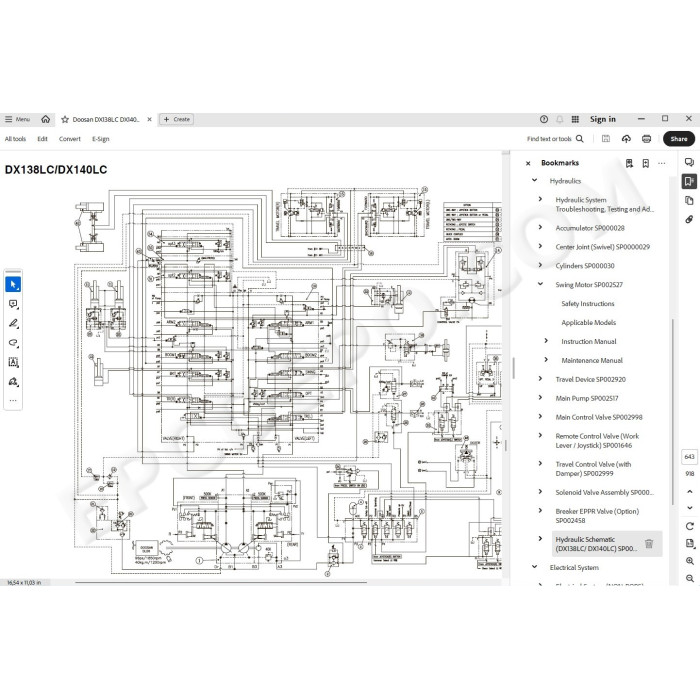Upload to cloud with the cloud icon
This screenshot has height=700, width=700.
point(626,139)
